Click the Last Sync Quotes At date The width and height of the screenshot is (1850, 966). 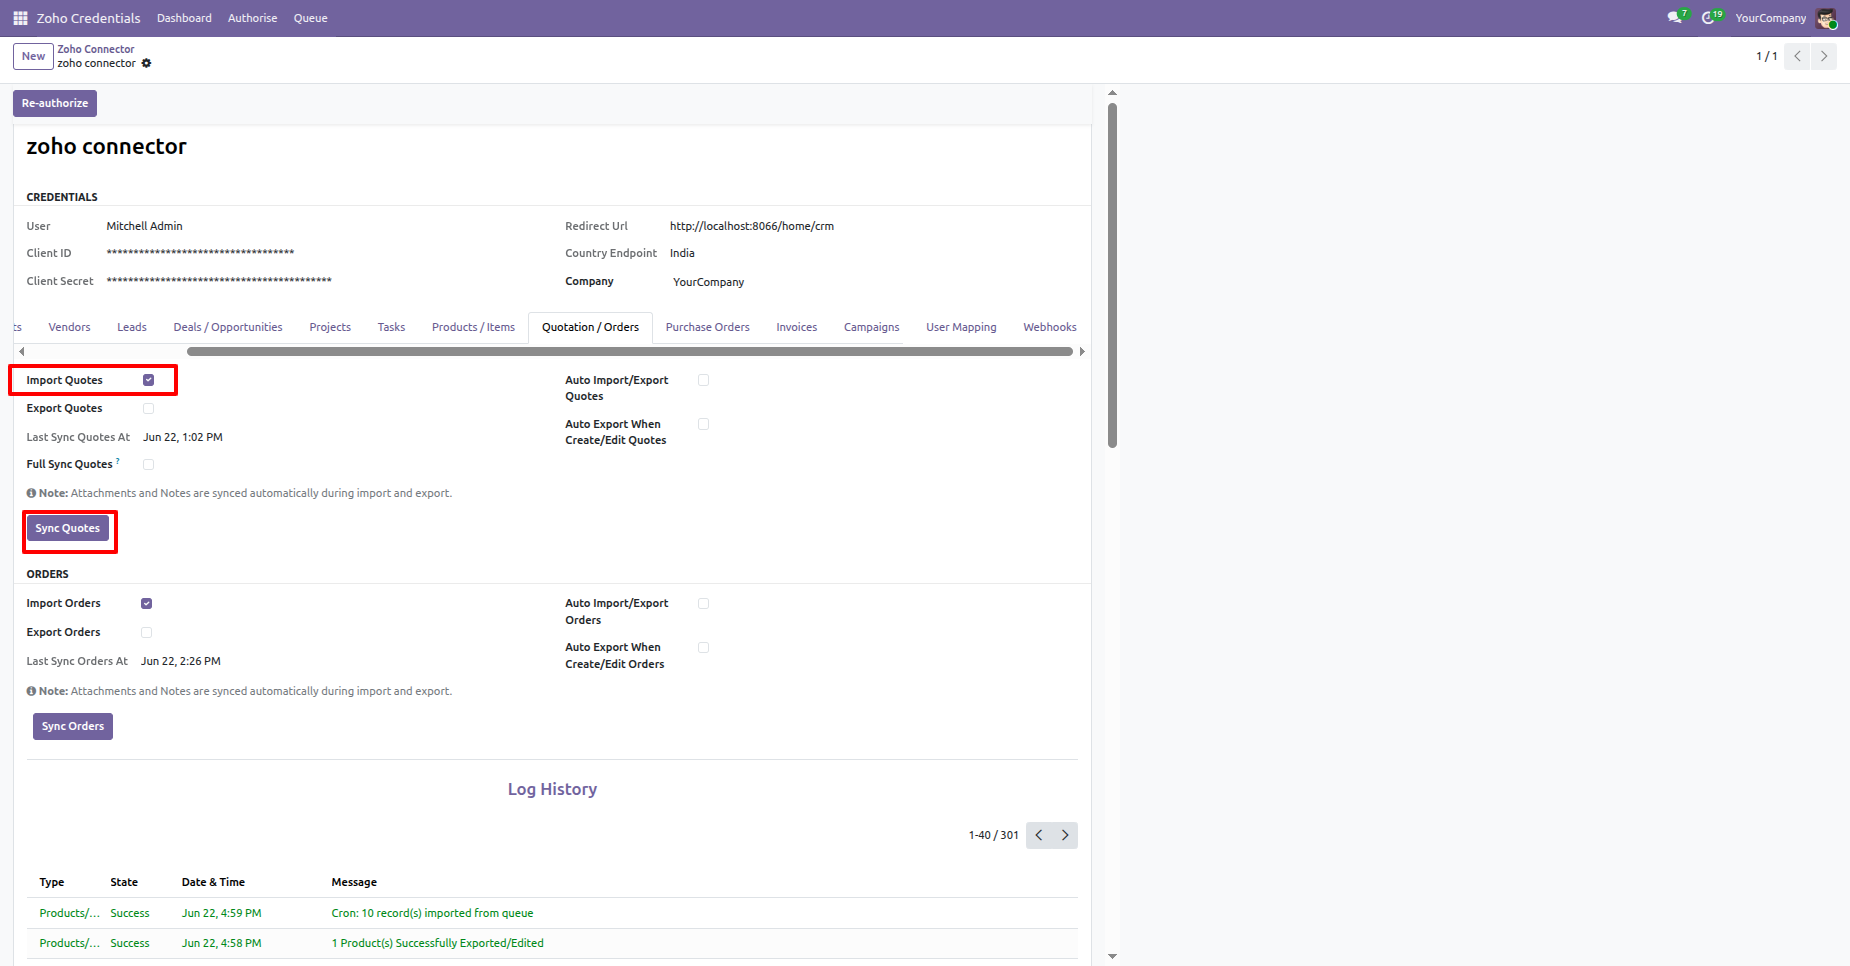tap(183, 437)
